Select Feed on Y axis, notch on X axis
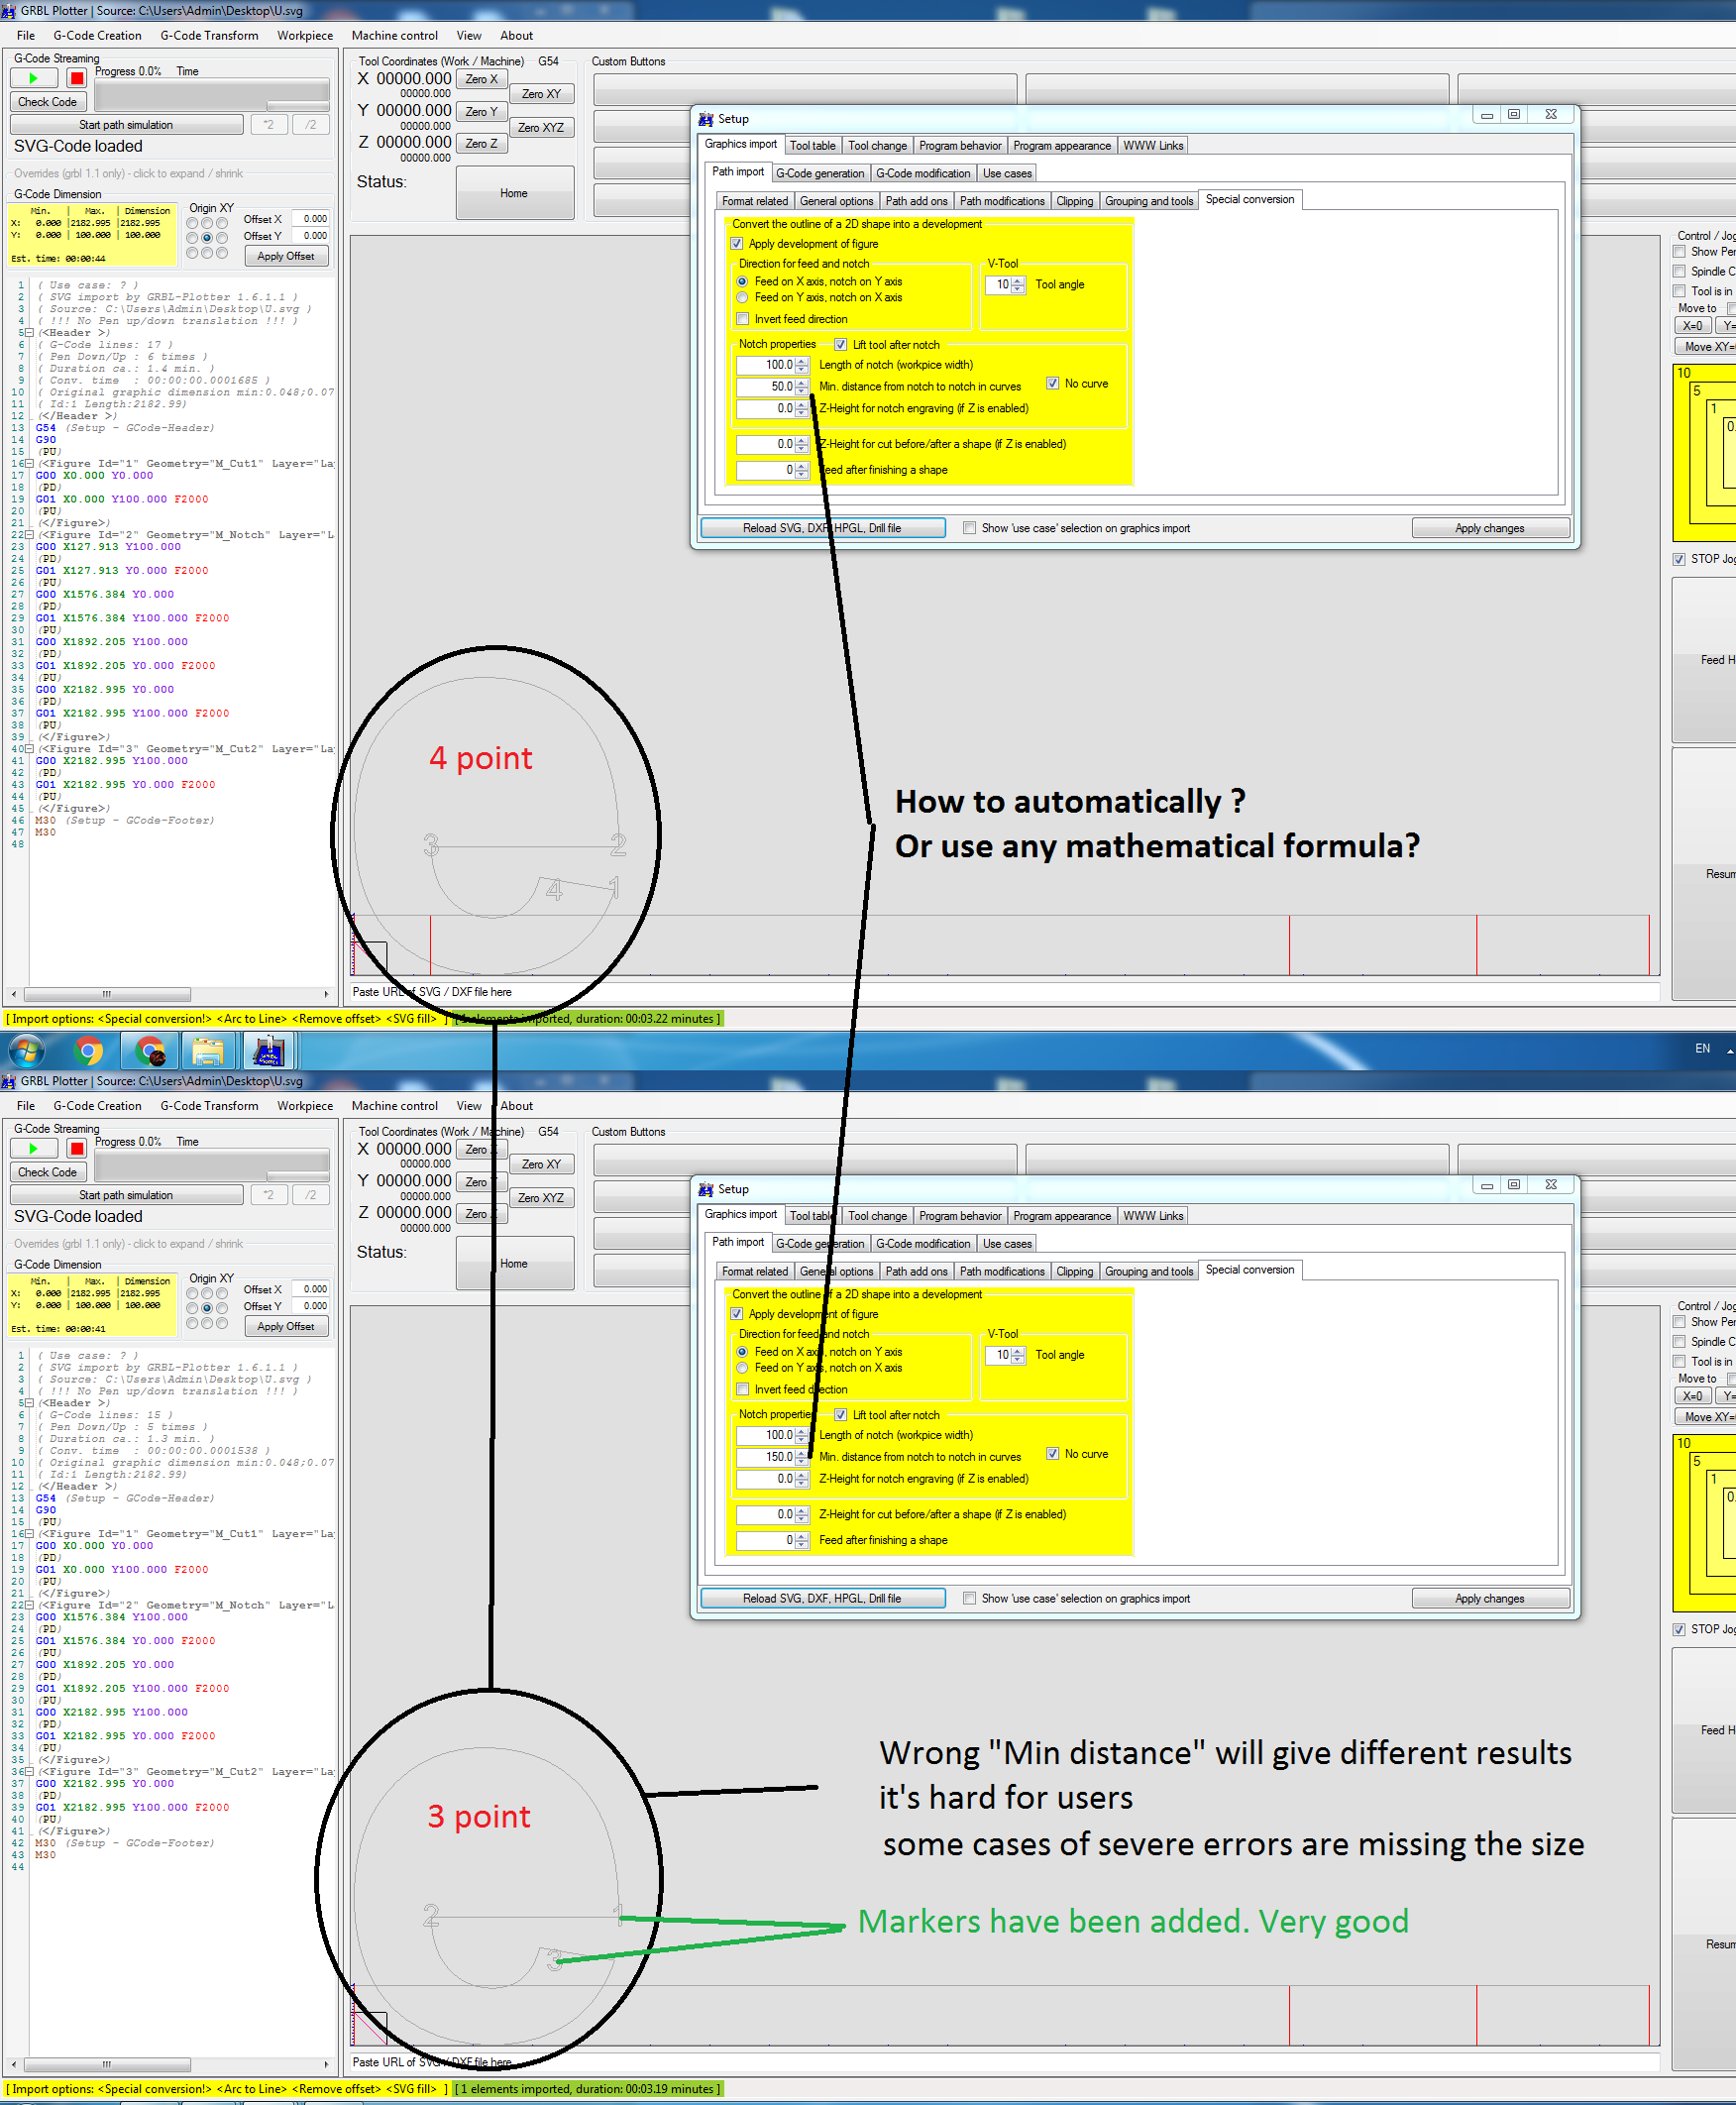 (742, 297)
